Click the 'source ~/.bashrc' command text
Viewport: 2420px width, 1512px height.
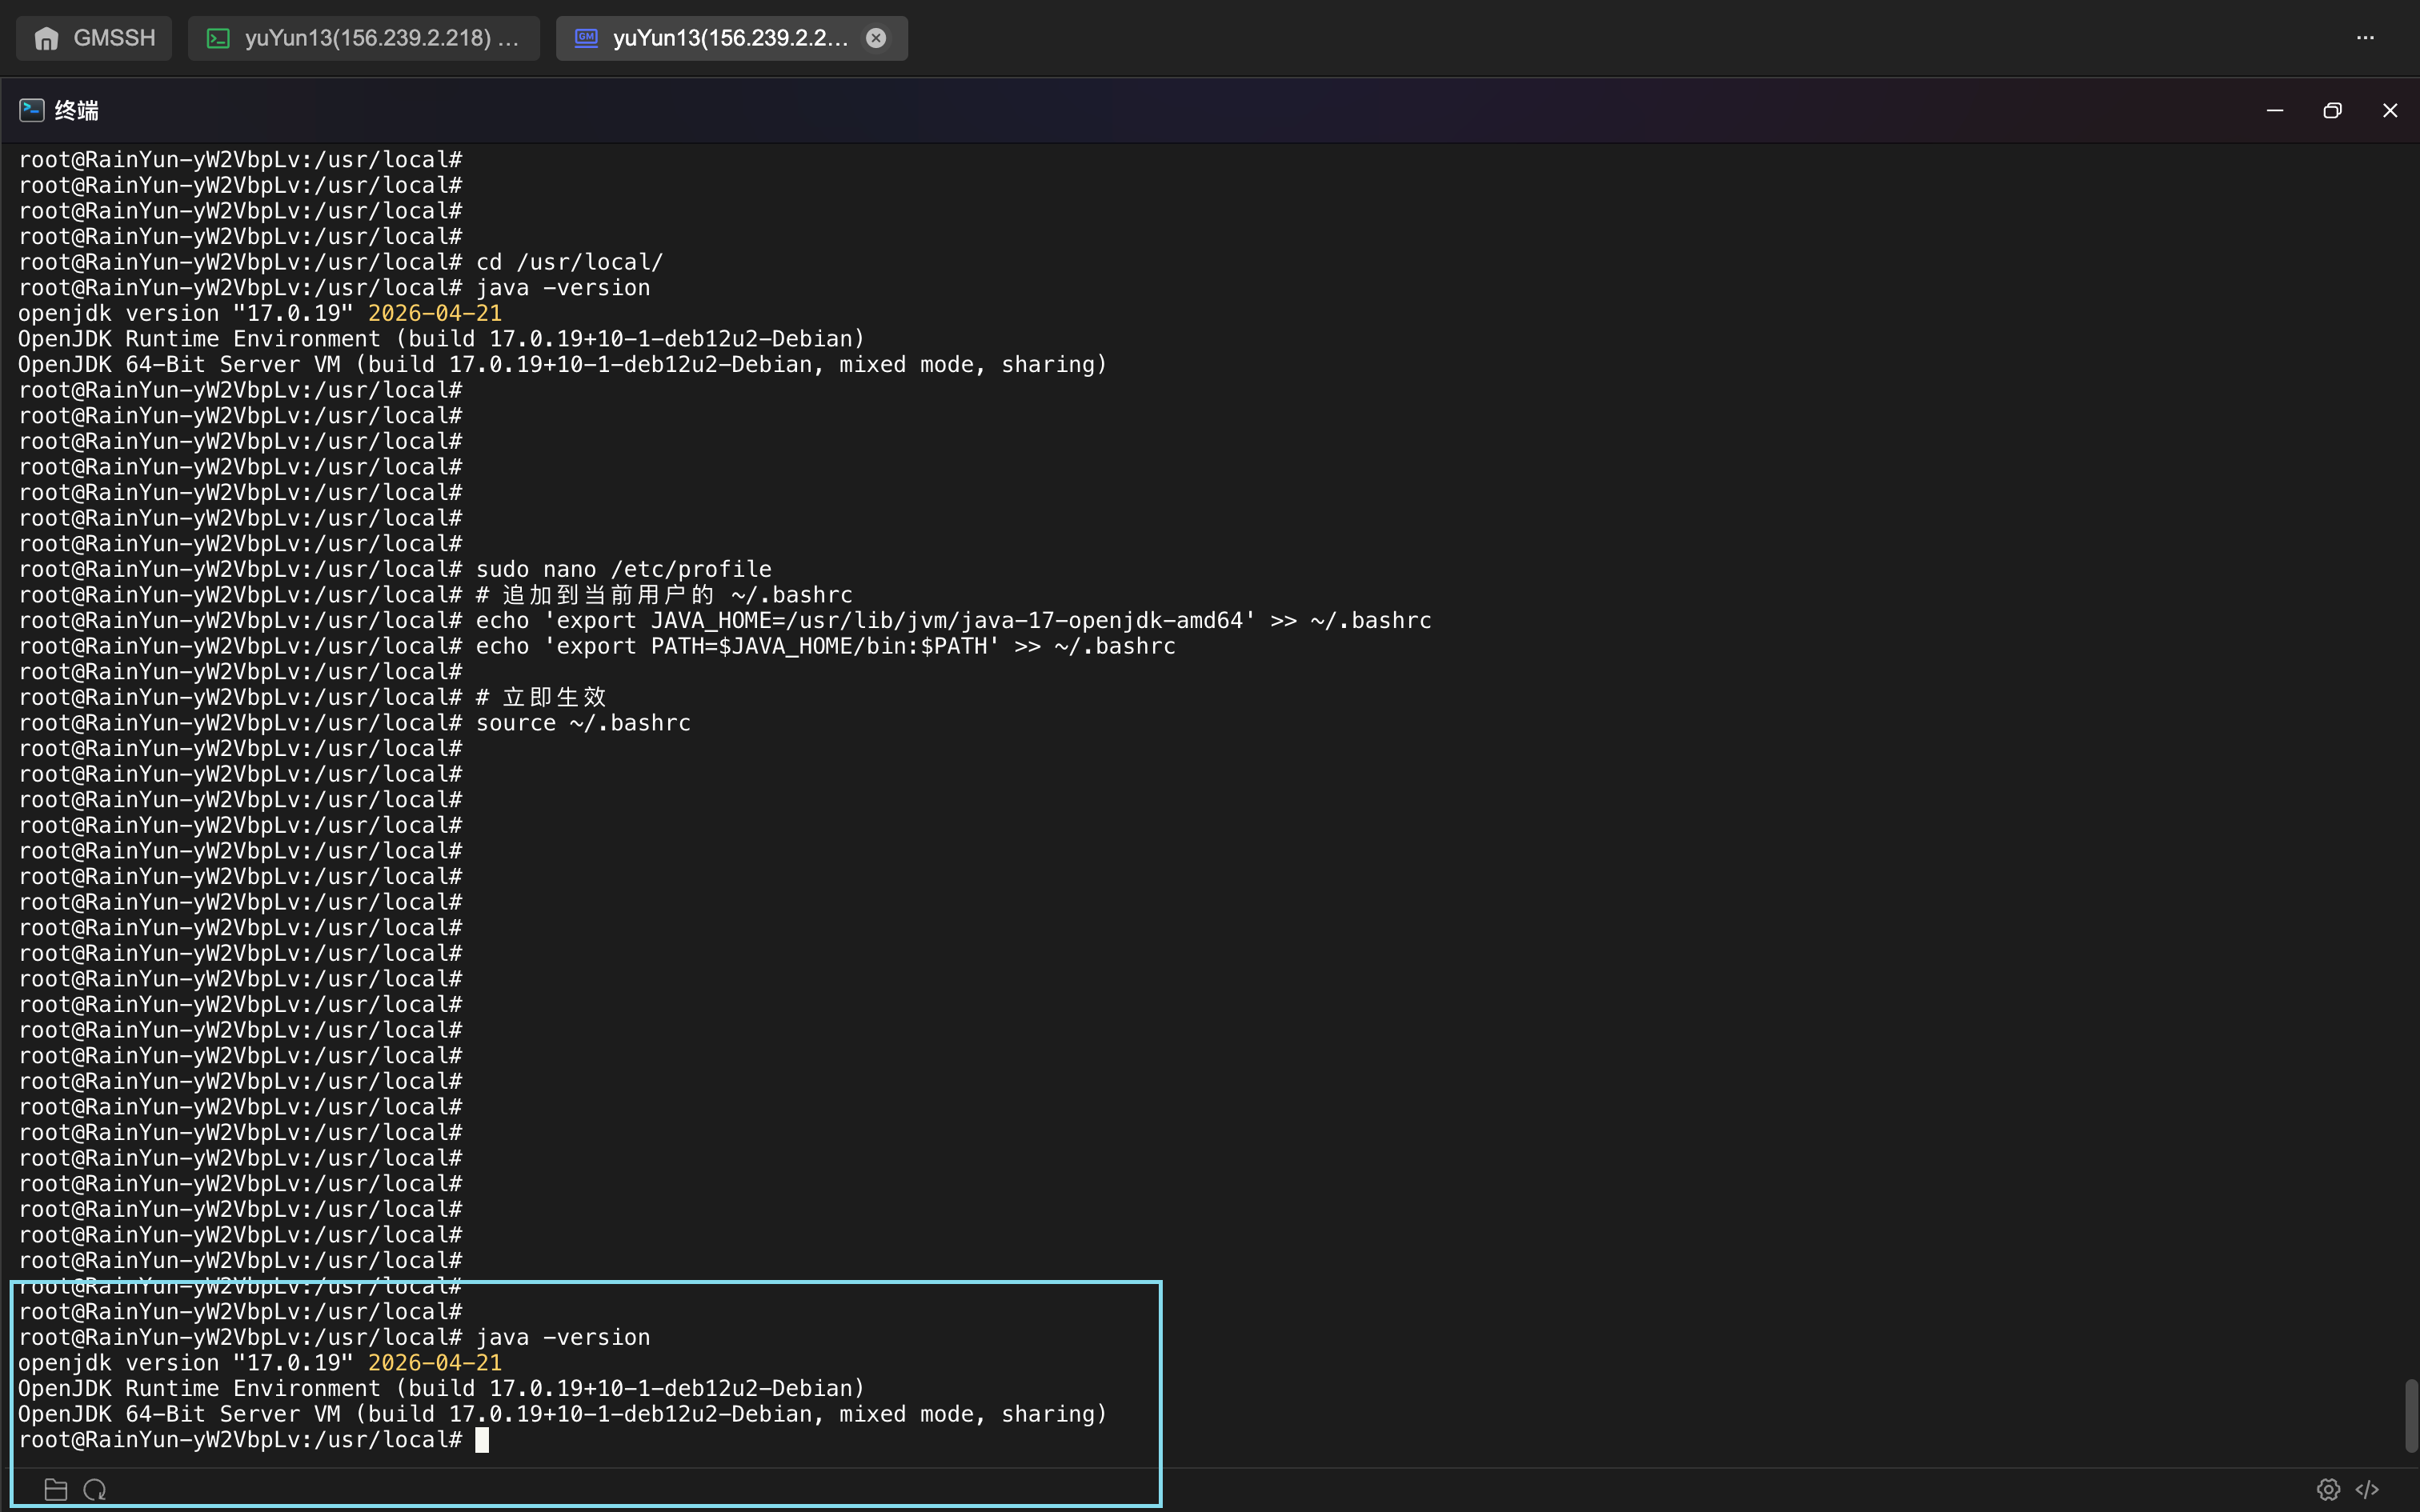tap(583, 723)
